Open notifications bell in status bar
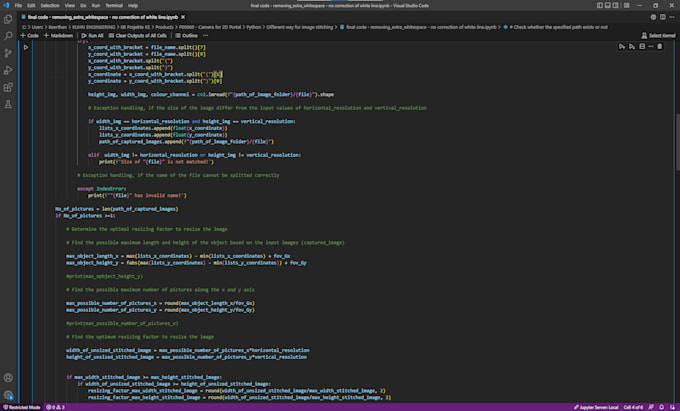Image resolution: width=680 pixels, height=411 pixels. (x=661, y=407)
